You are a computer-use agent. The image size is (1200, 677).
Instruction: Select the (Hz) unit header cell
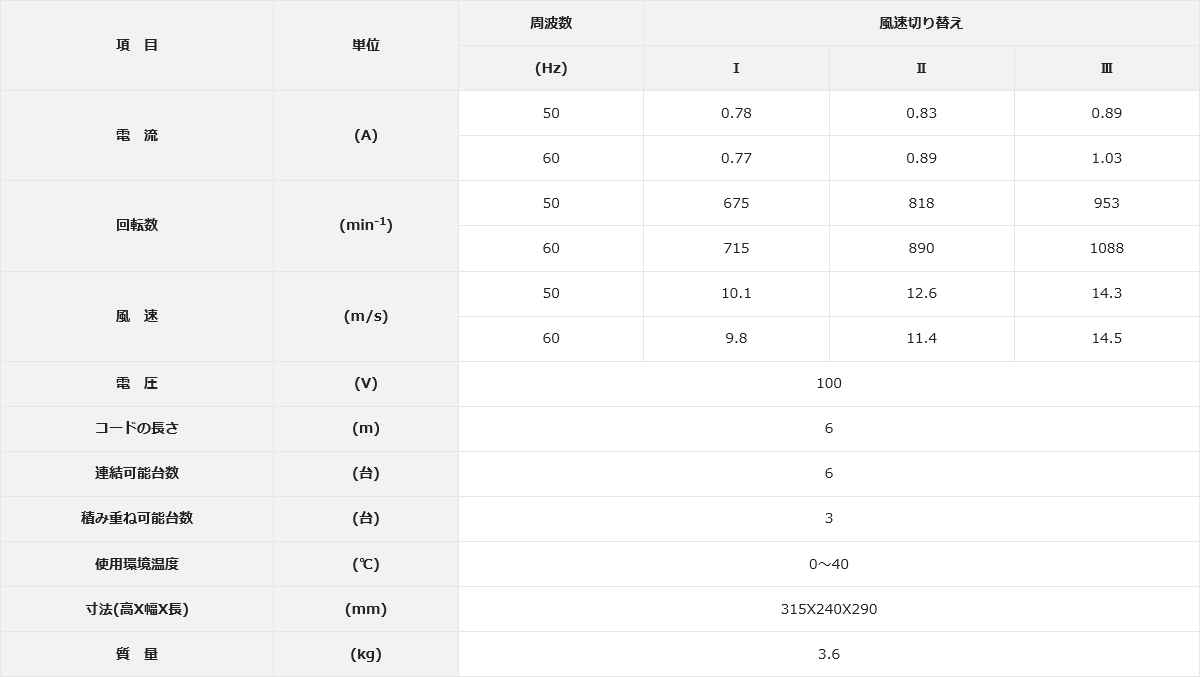551,68
